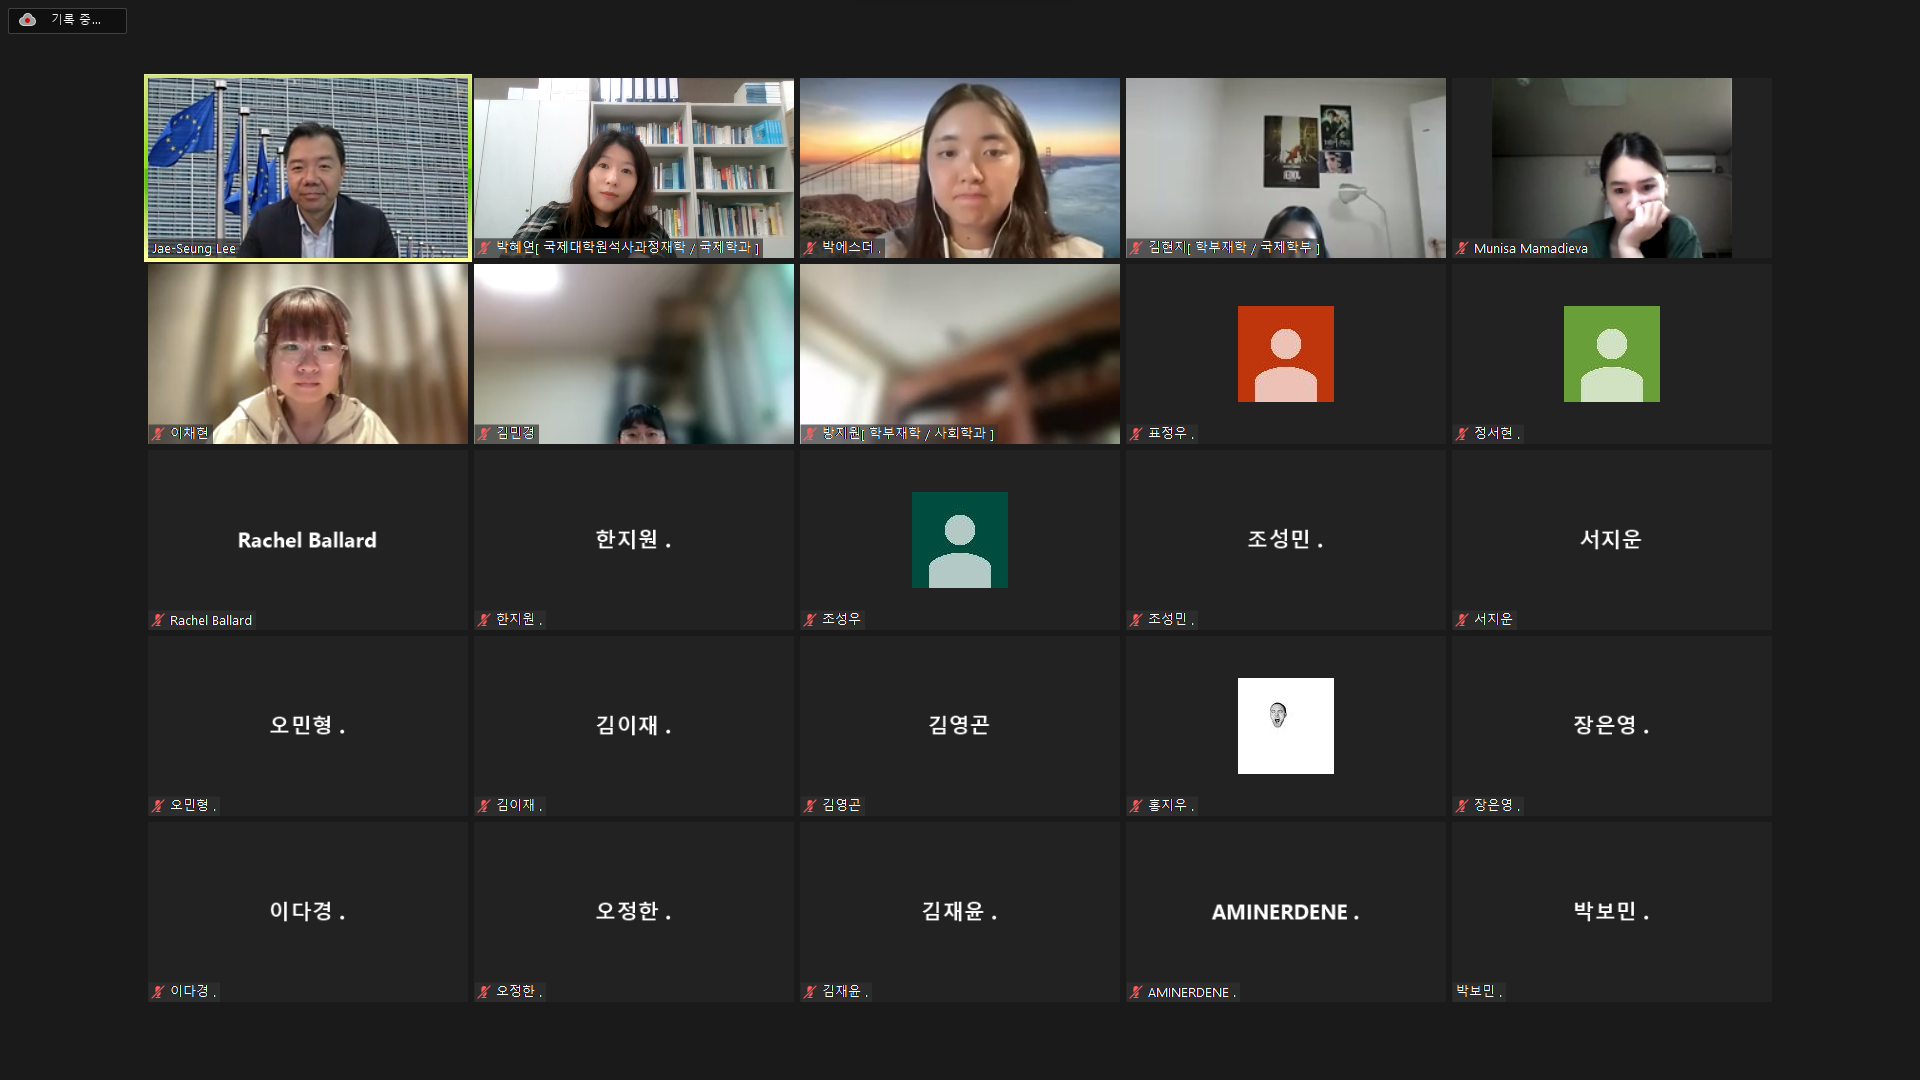
Task: Click the 기록 중 recording status label
Action: coord(76,20)
